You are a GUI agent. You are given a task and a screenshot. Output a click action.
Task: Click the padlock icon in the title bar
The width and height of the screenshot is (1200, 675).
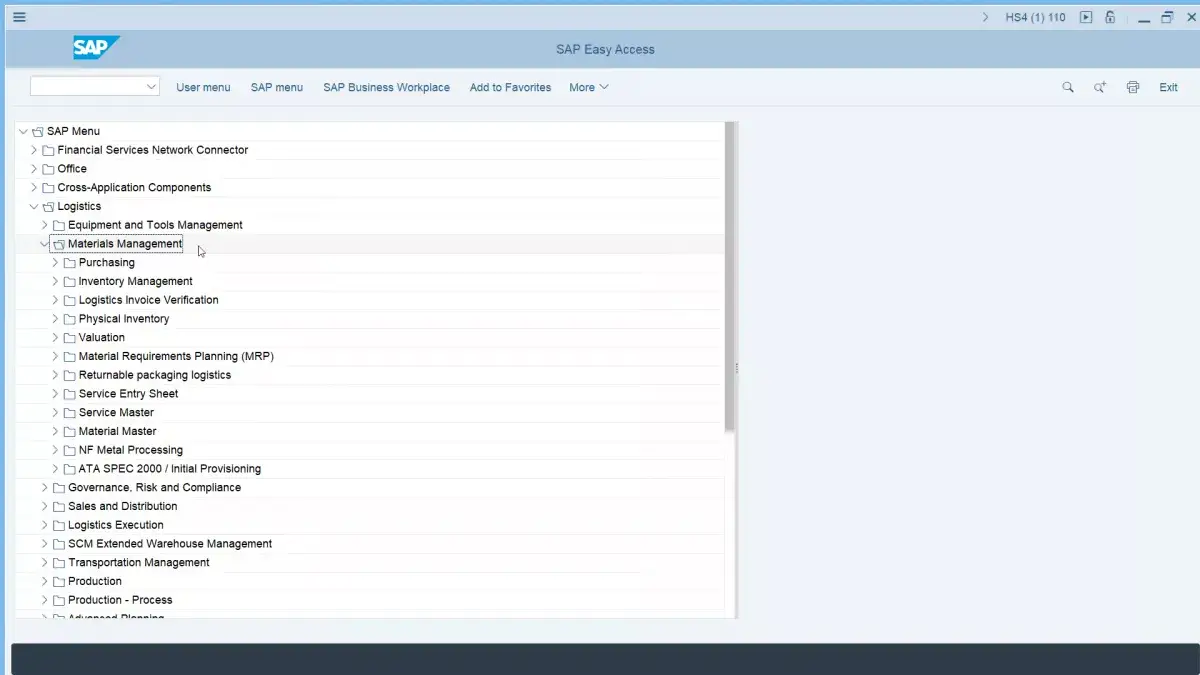[x=1110, y=17]
